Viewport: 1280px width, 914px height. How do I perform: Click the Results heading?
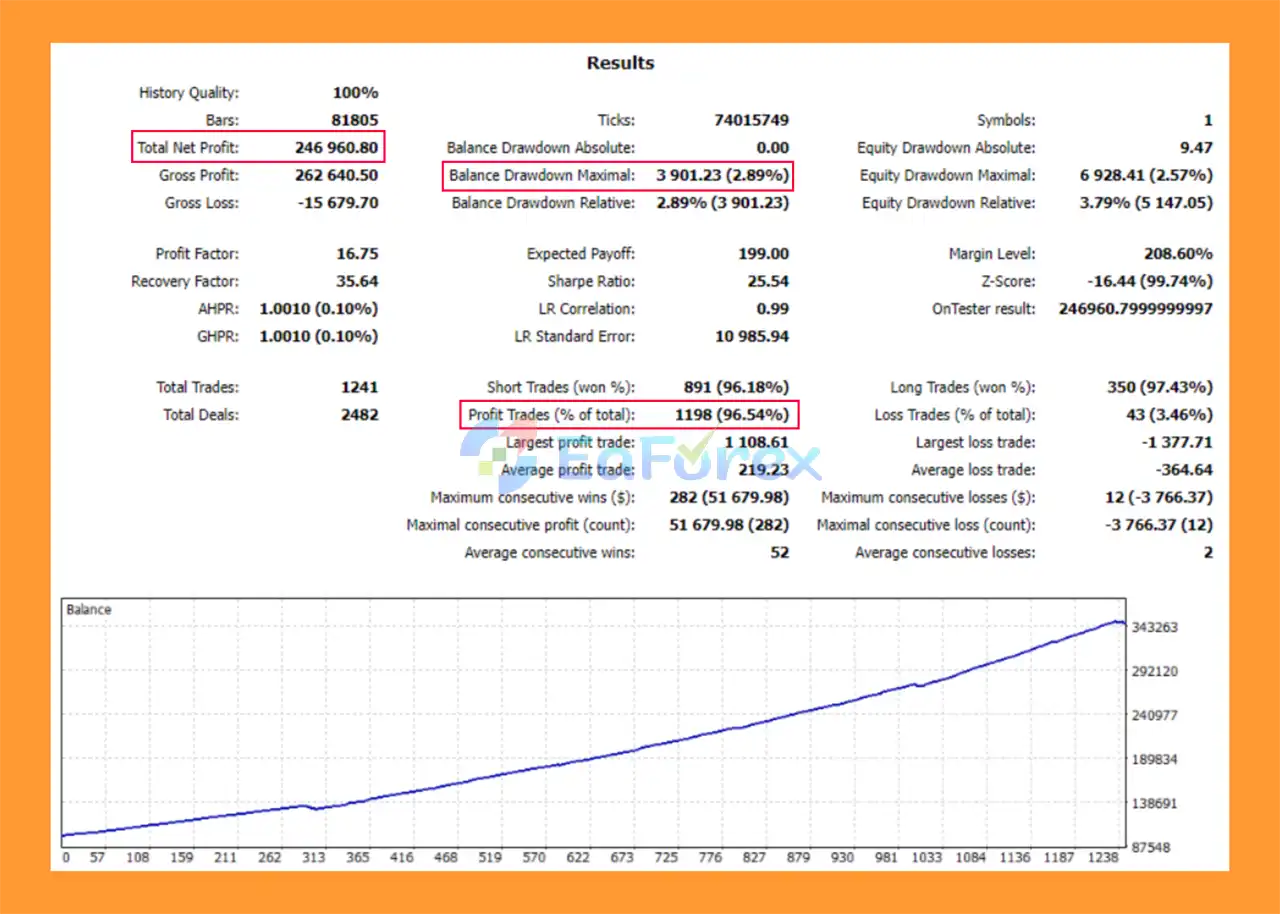(620, 63)
